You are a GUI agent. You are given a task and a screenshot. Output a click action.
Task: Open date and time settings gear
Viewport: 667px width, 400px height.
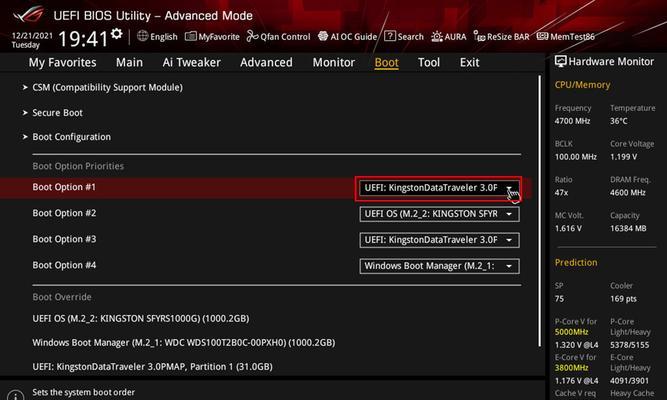pos(117,34)
